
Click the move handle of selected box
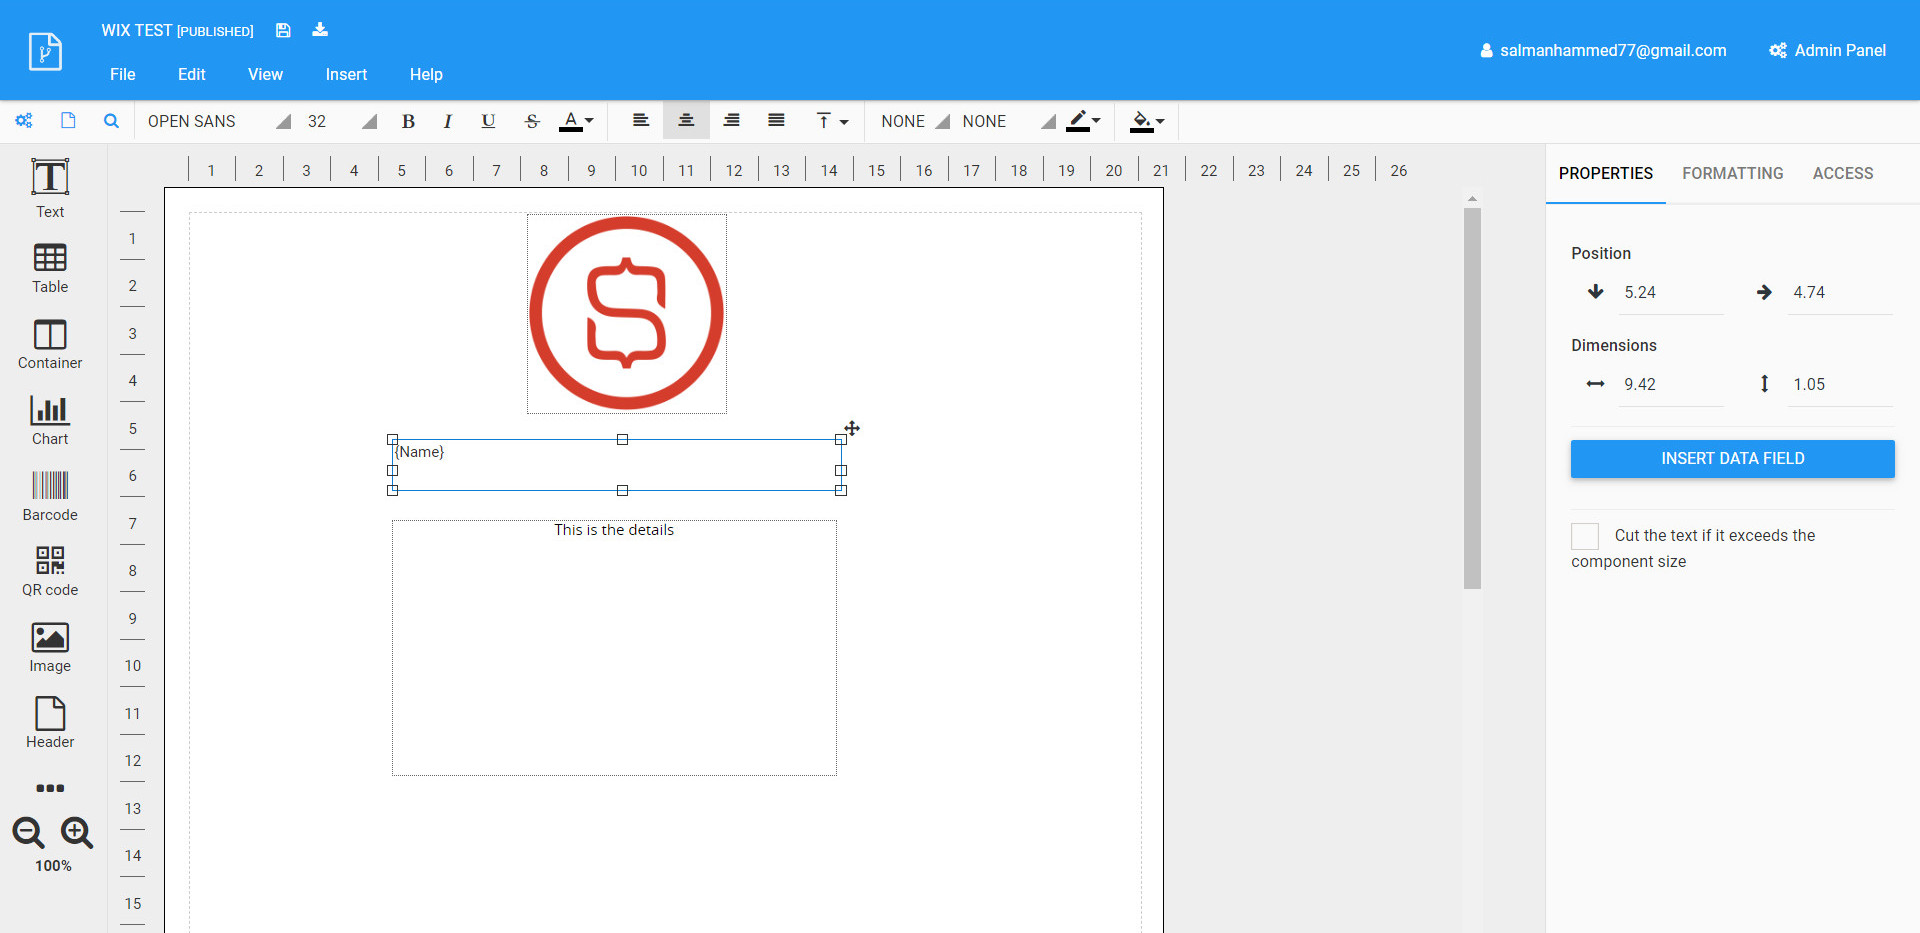click(x=852, y=428)
